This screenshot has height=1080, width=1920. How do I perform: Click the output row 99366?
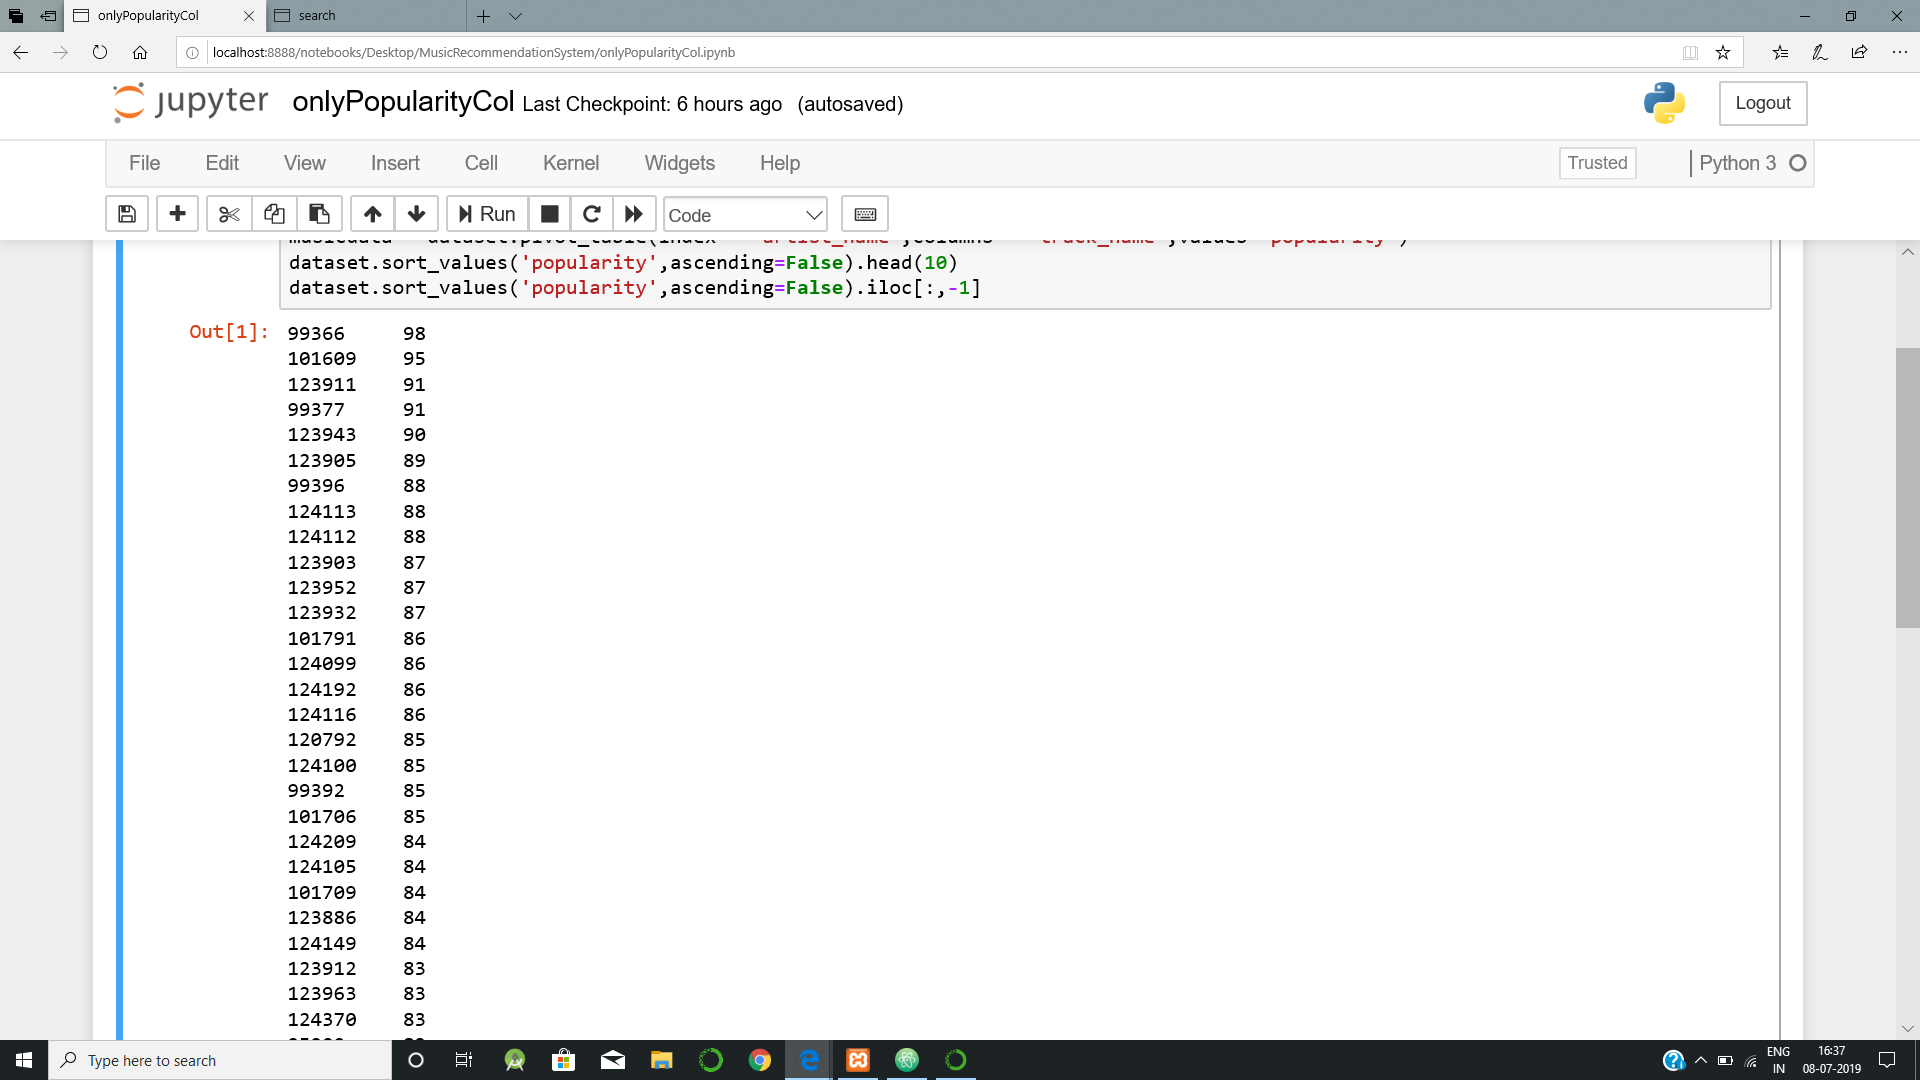pyautogui.click(x=356, y=333)
